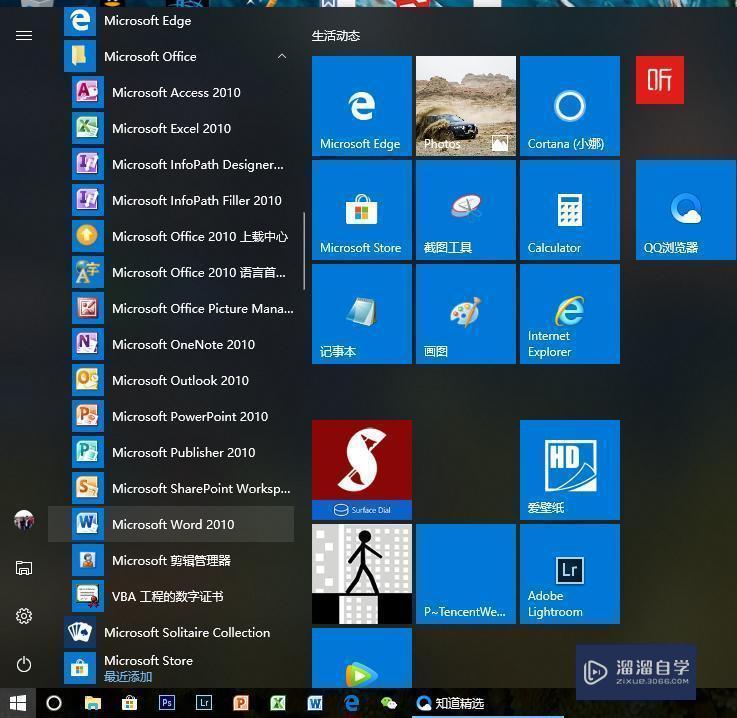The width and height of the screenshot is (737, 718).
Task: Expand the Start menu hamburger navigation
Action: (24, 36)
